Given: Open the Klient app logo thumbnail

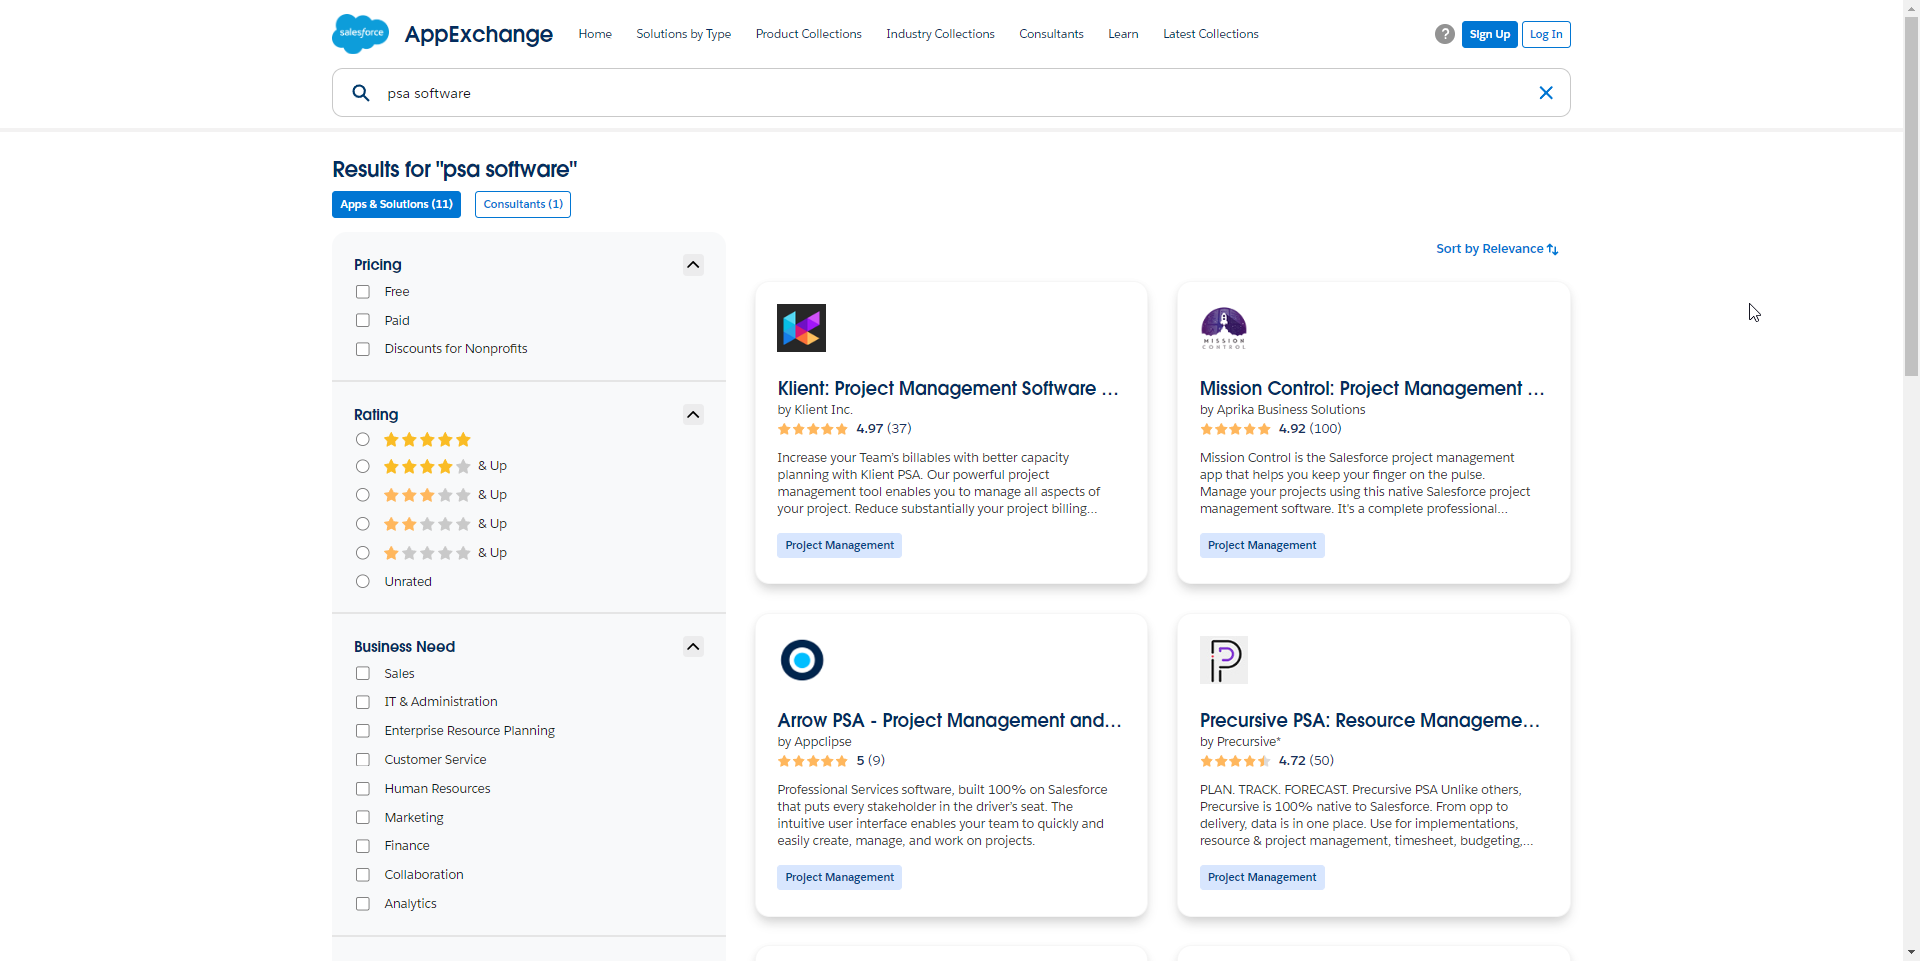Looking at the screenshot, I should coord(801,328).
